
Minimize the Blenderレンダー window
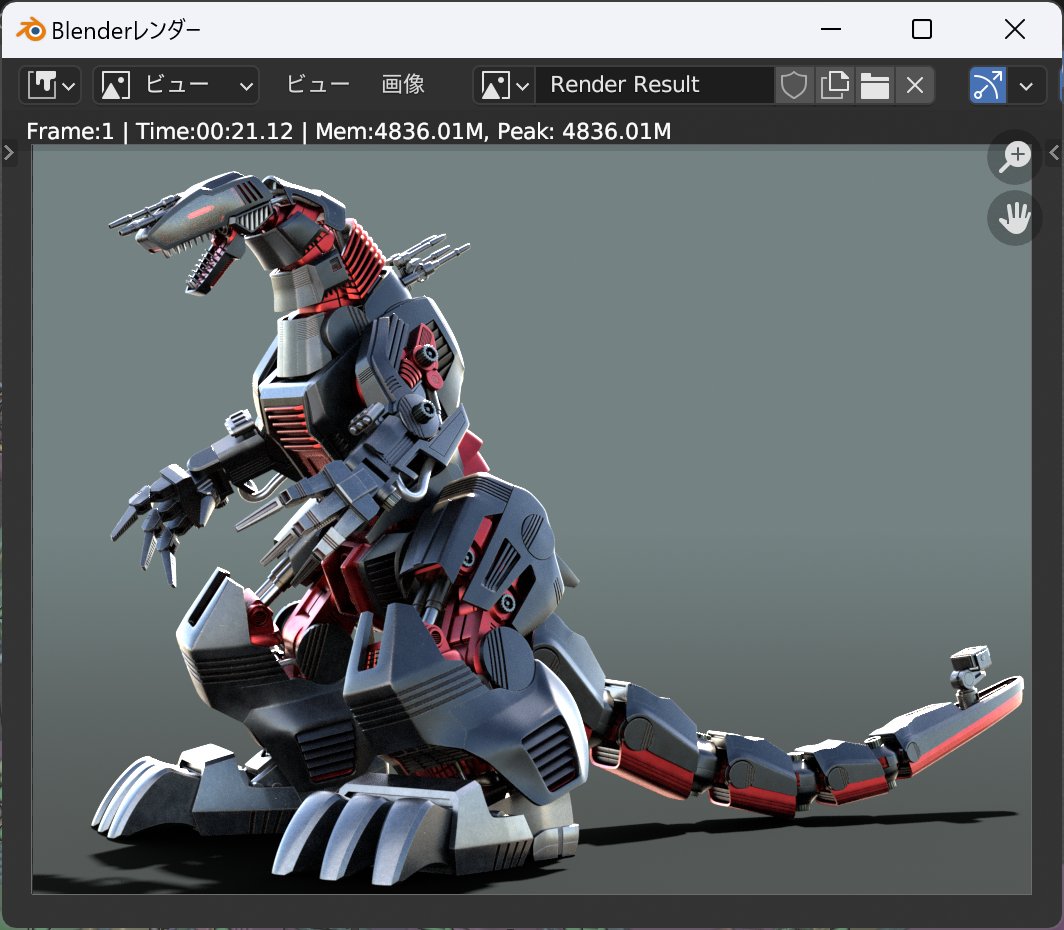[x=831, y=29]
